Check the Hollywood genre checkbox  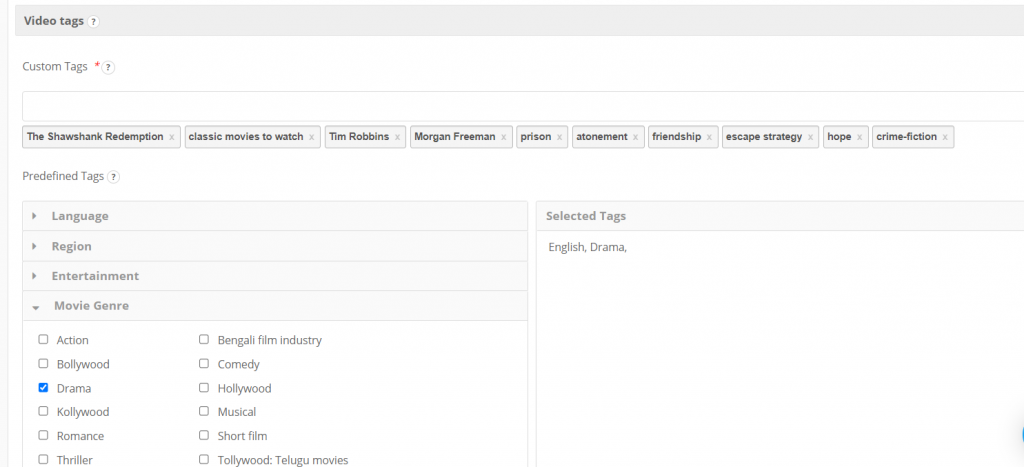pos(204,388)
